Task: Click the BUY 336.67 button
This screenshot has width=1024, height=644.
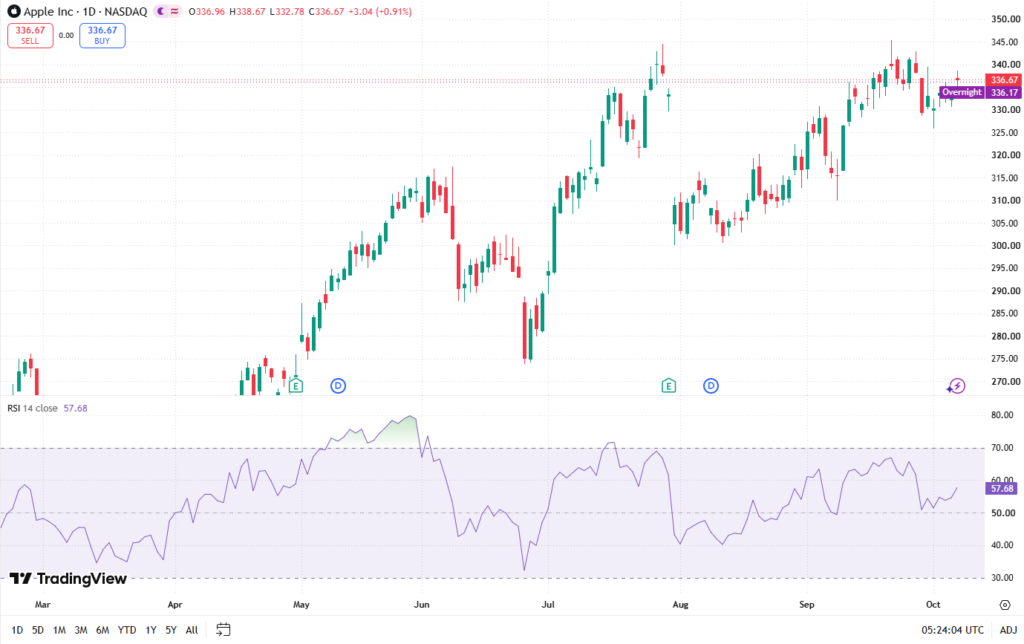Action: click(102, 35)
